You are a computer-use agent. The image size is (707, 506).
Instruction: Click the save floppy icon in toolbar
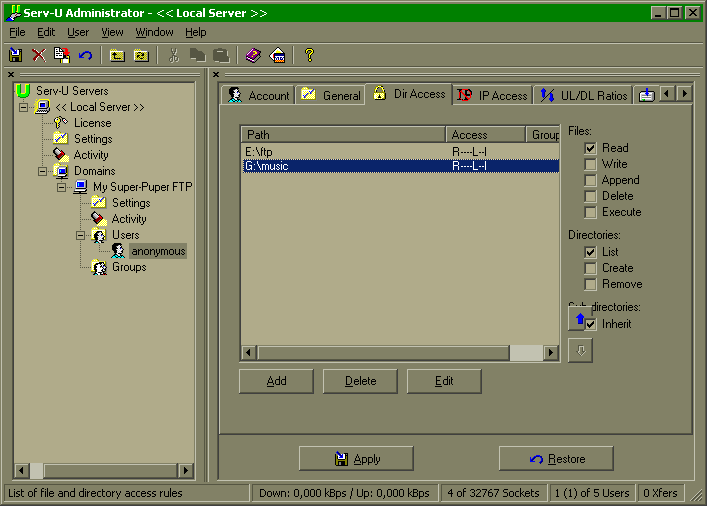[x=16, y=55]
